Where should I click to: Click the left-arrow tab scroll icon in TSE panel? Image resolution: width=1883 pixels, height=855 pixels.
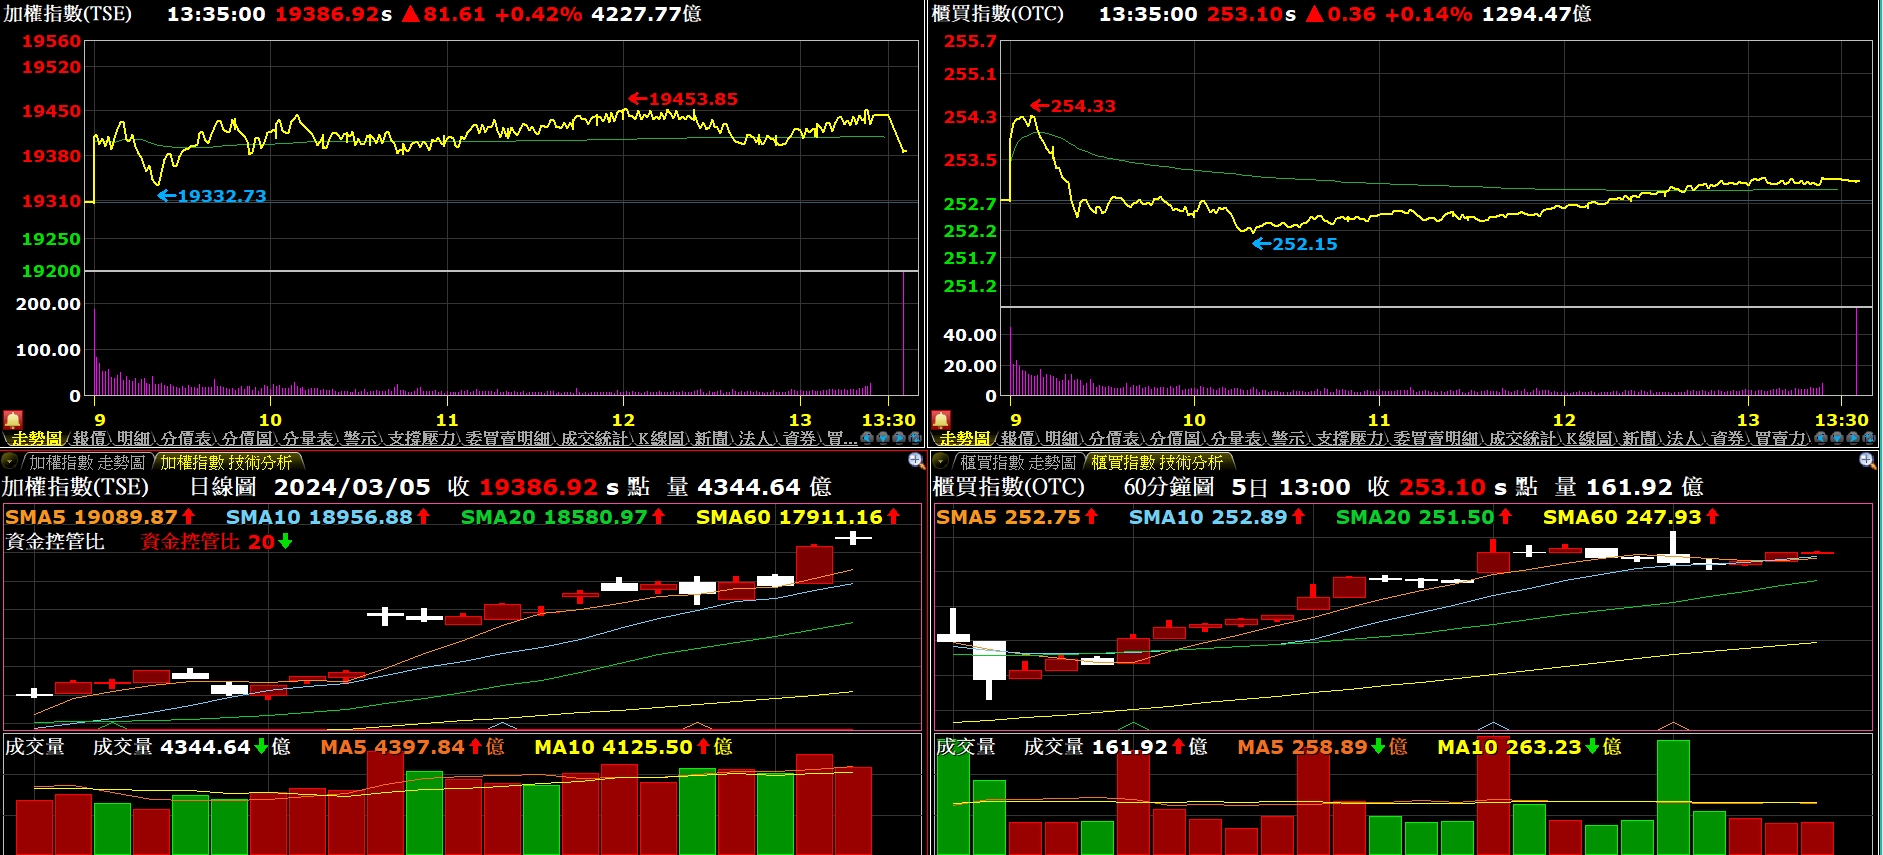click(867, 438)
